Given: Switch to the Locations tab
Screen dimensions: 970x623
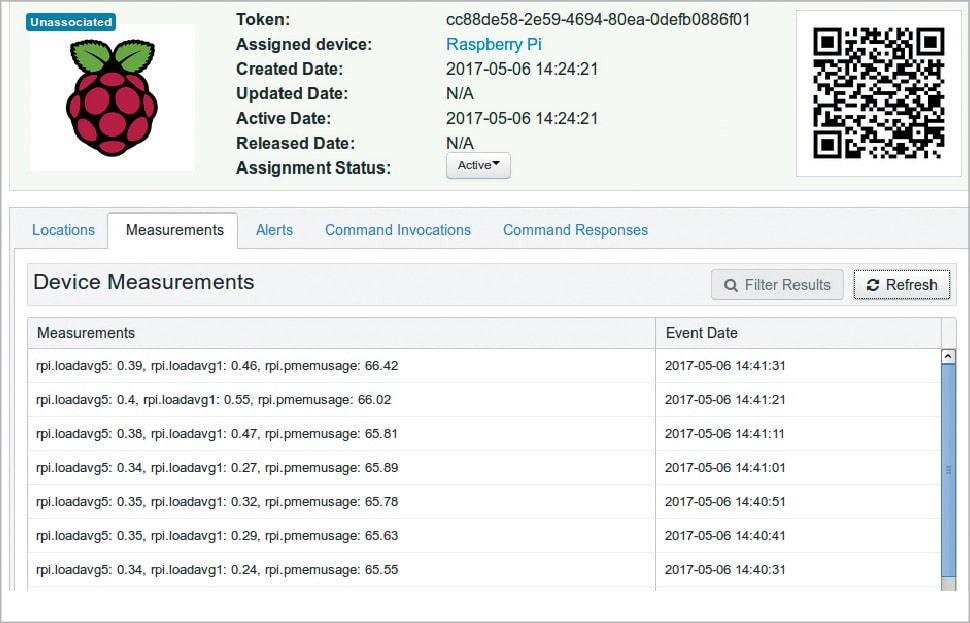Looking at the screenshot, I should [63, 230].
